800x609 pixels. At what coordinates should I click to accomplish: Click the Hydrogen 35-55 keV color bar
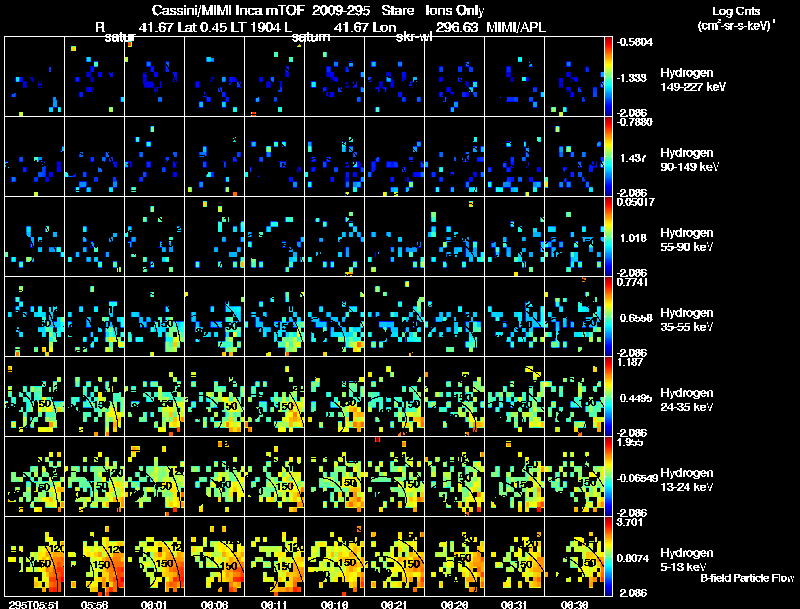(608, 317)
